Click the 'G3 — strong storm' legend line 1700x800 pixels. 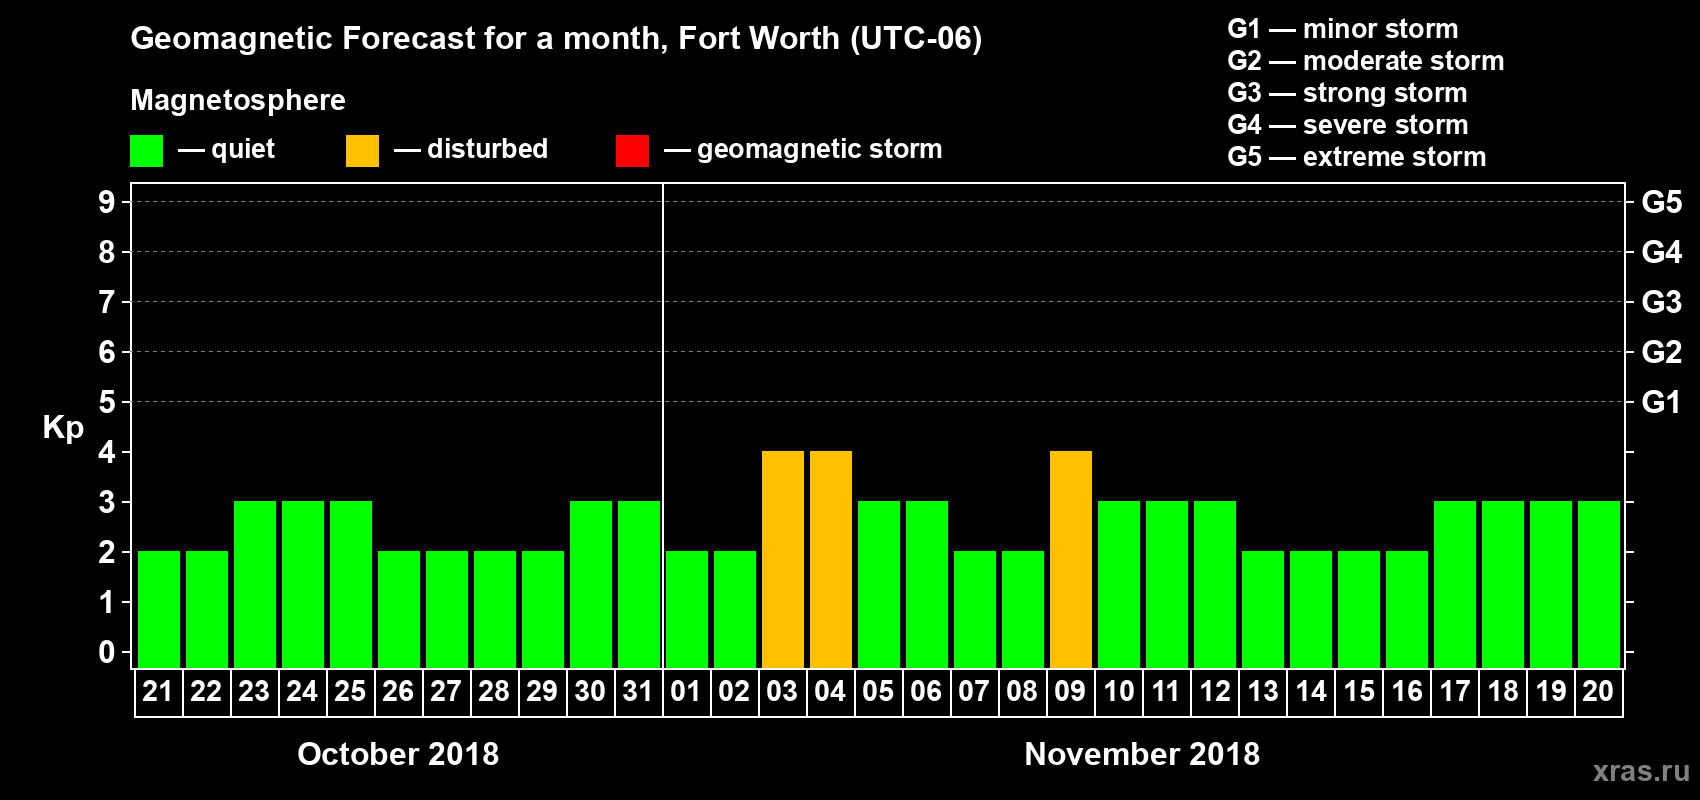tap(1347, 93)
